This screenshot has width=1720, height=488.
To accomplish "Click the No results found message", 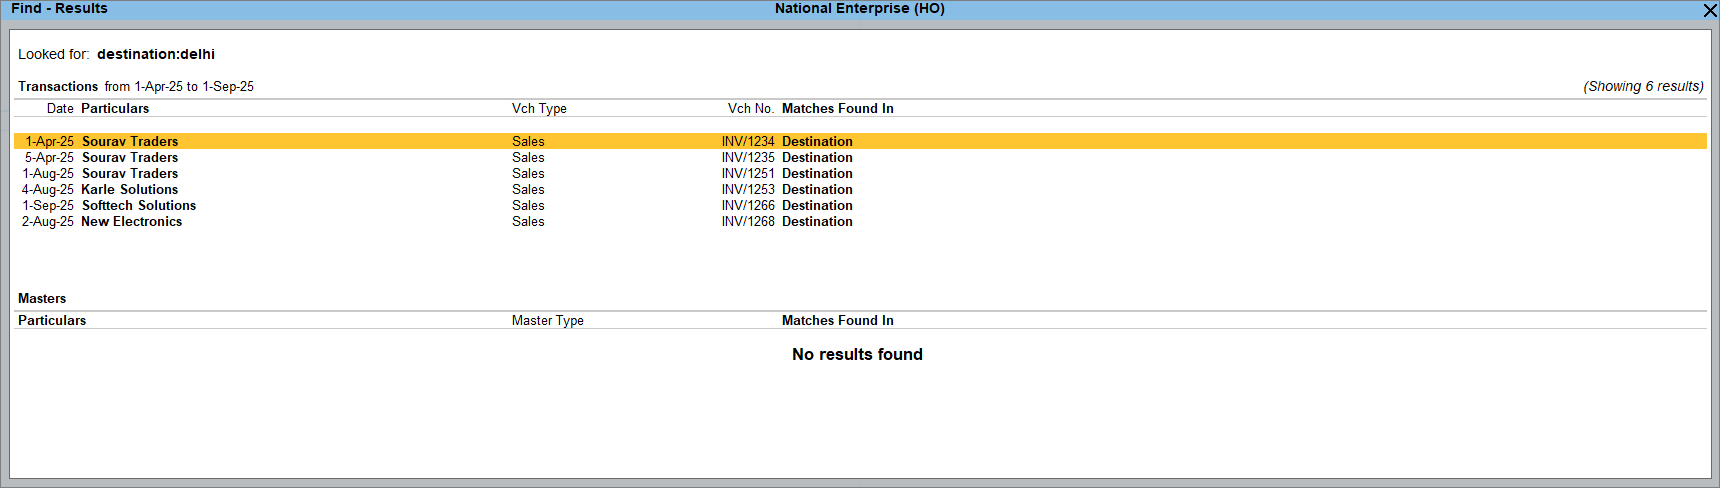I will click(857, 354).
